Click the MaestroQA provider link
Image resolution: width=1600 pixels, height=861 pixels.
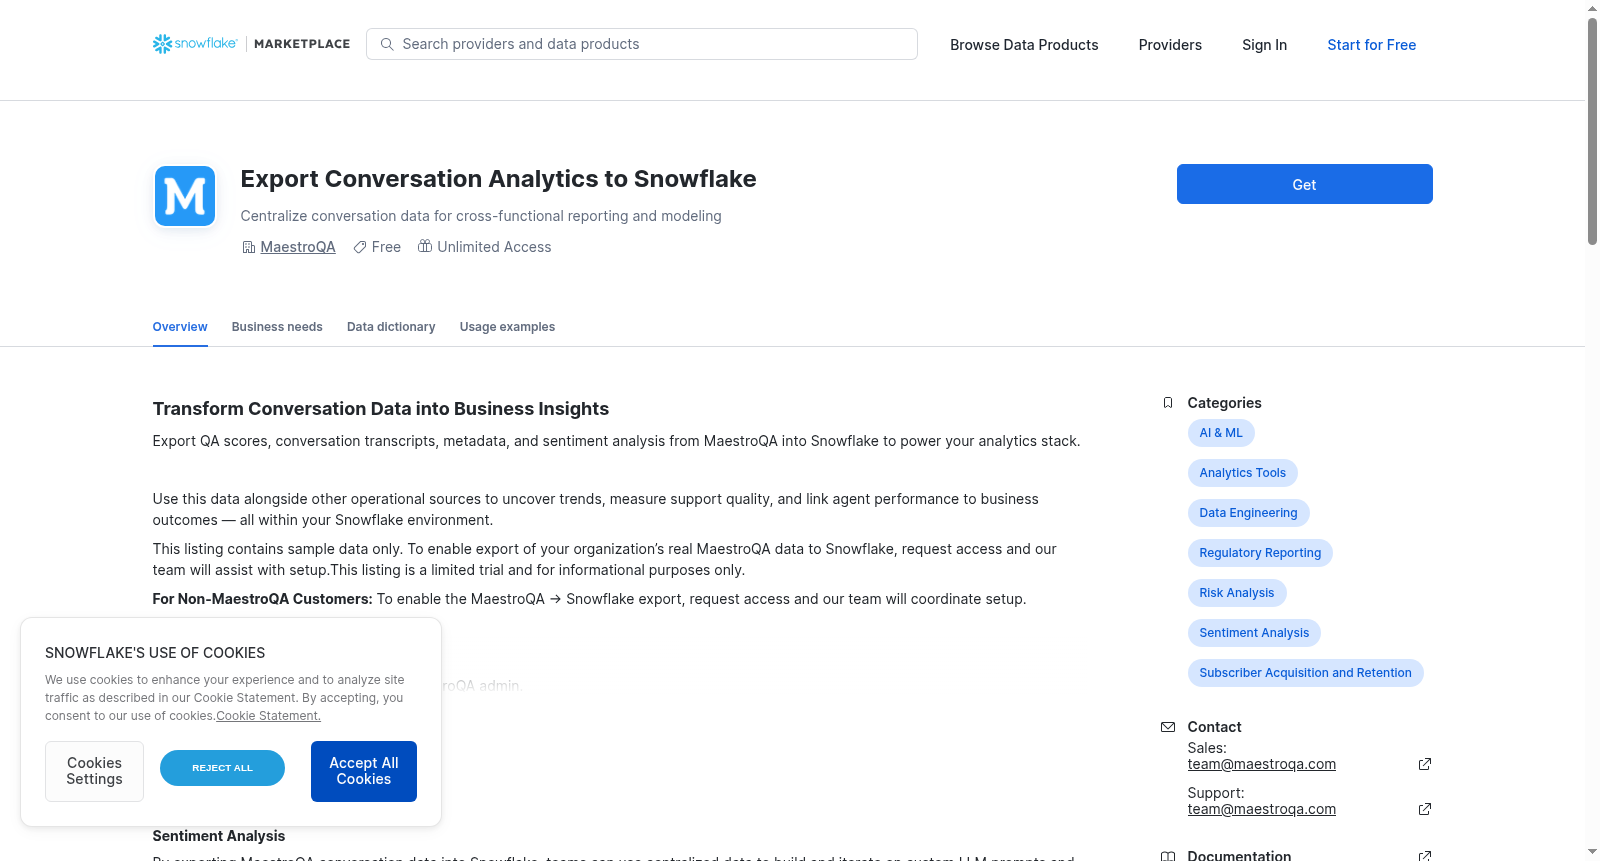coord(298,247)
